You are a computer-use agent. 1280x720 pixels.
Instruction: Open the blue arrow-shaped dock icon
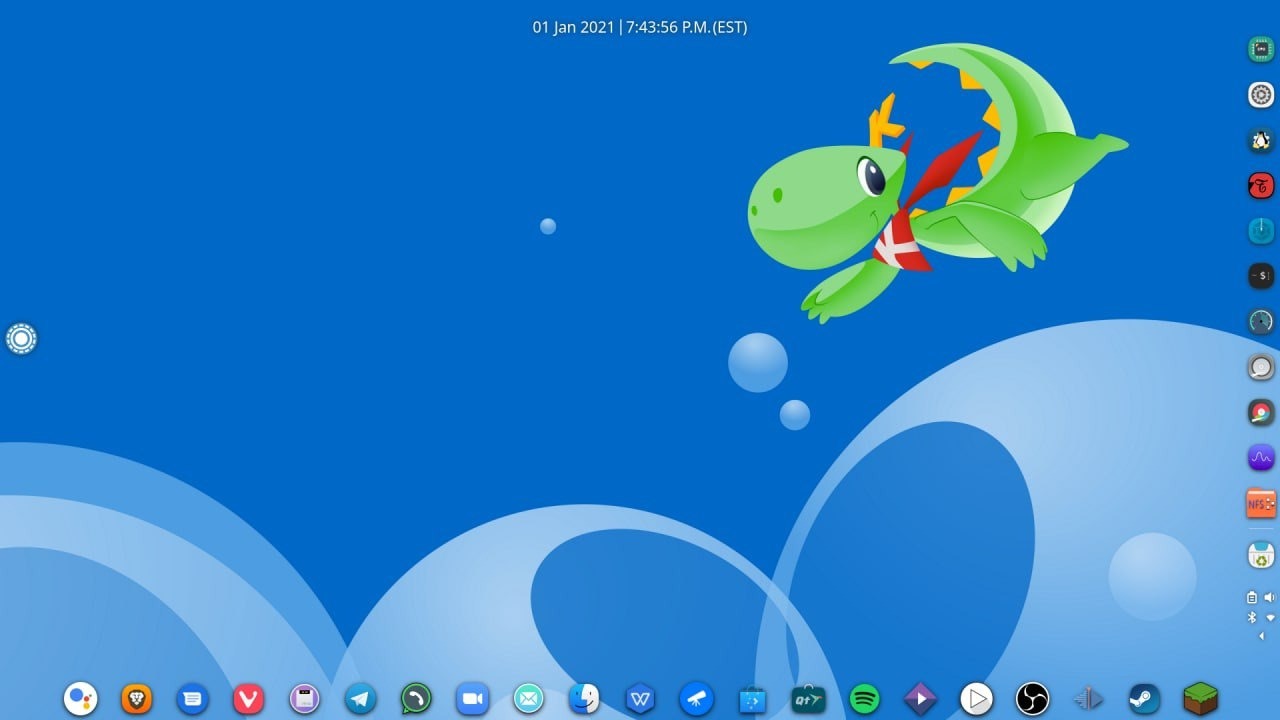pos(1088,698)
